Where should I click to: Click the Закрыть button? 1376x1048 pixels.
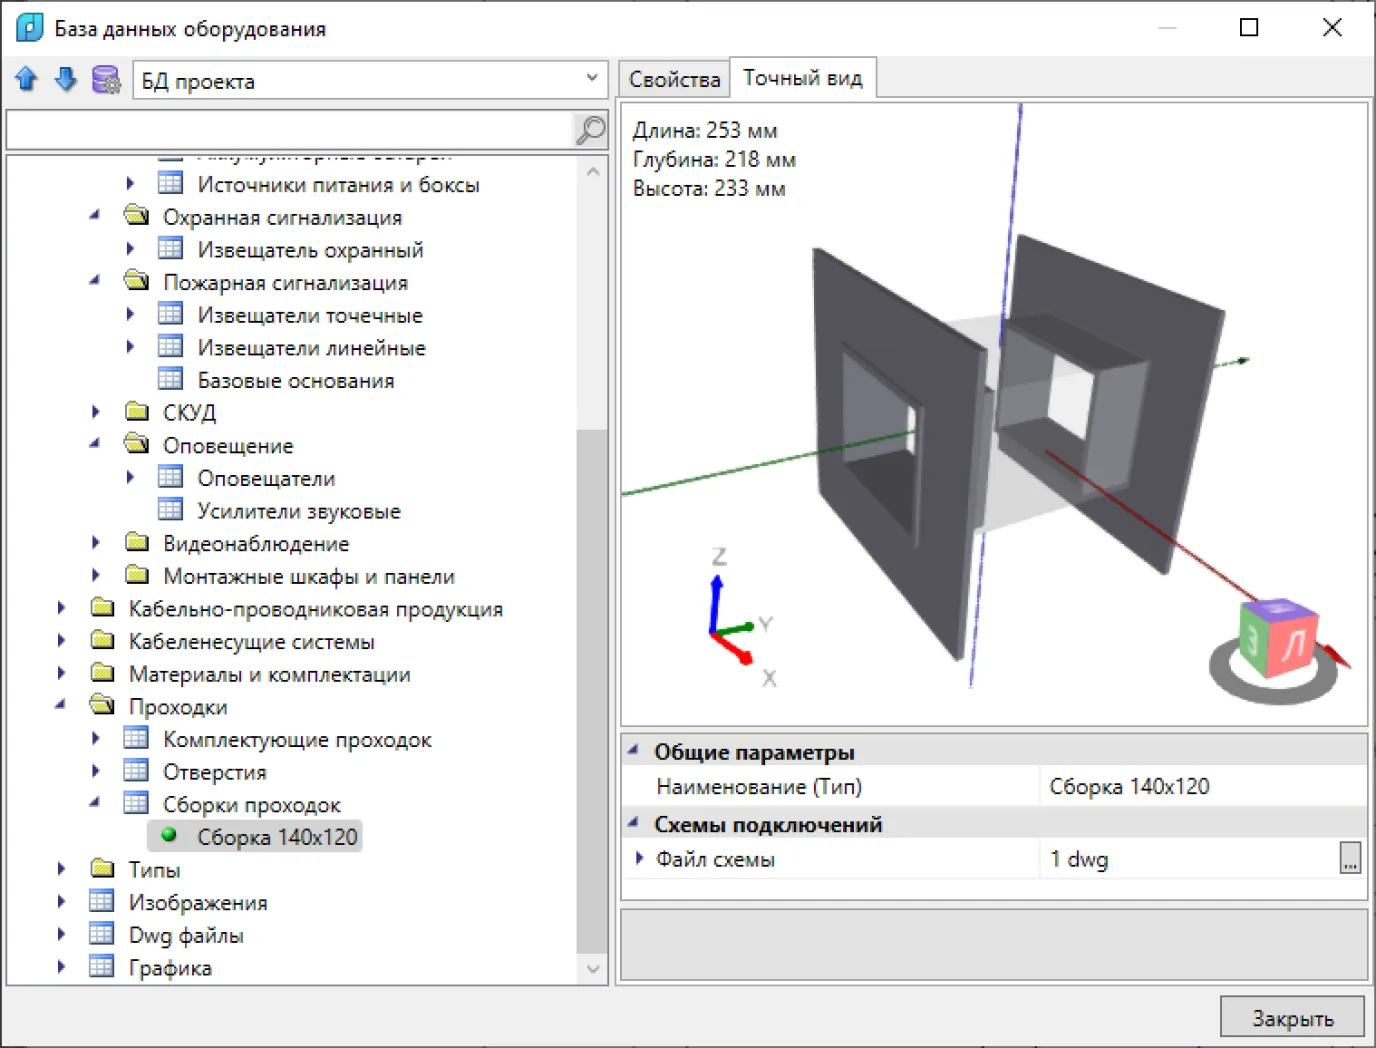(x=1291, y=1018)
